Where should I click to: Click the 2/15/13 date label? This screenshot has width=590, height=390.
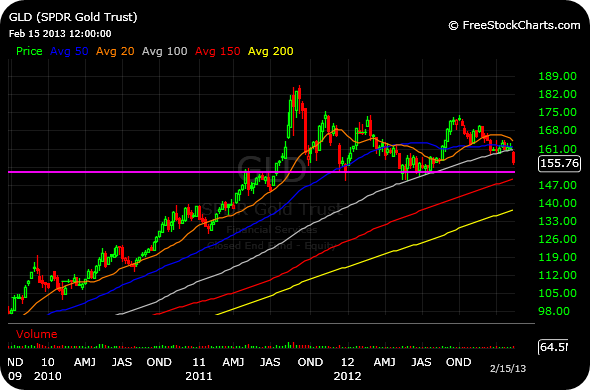click(x=508, y=368)
